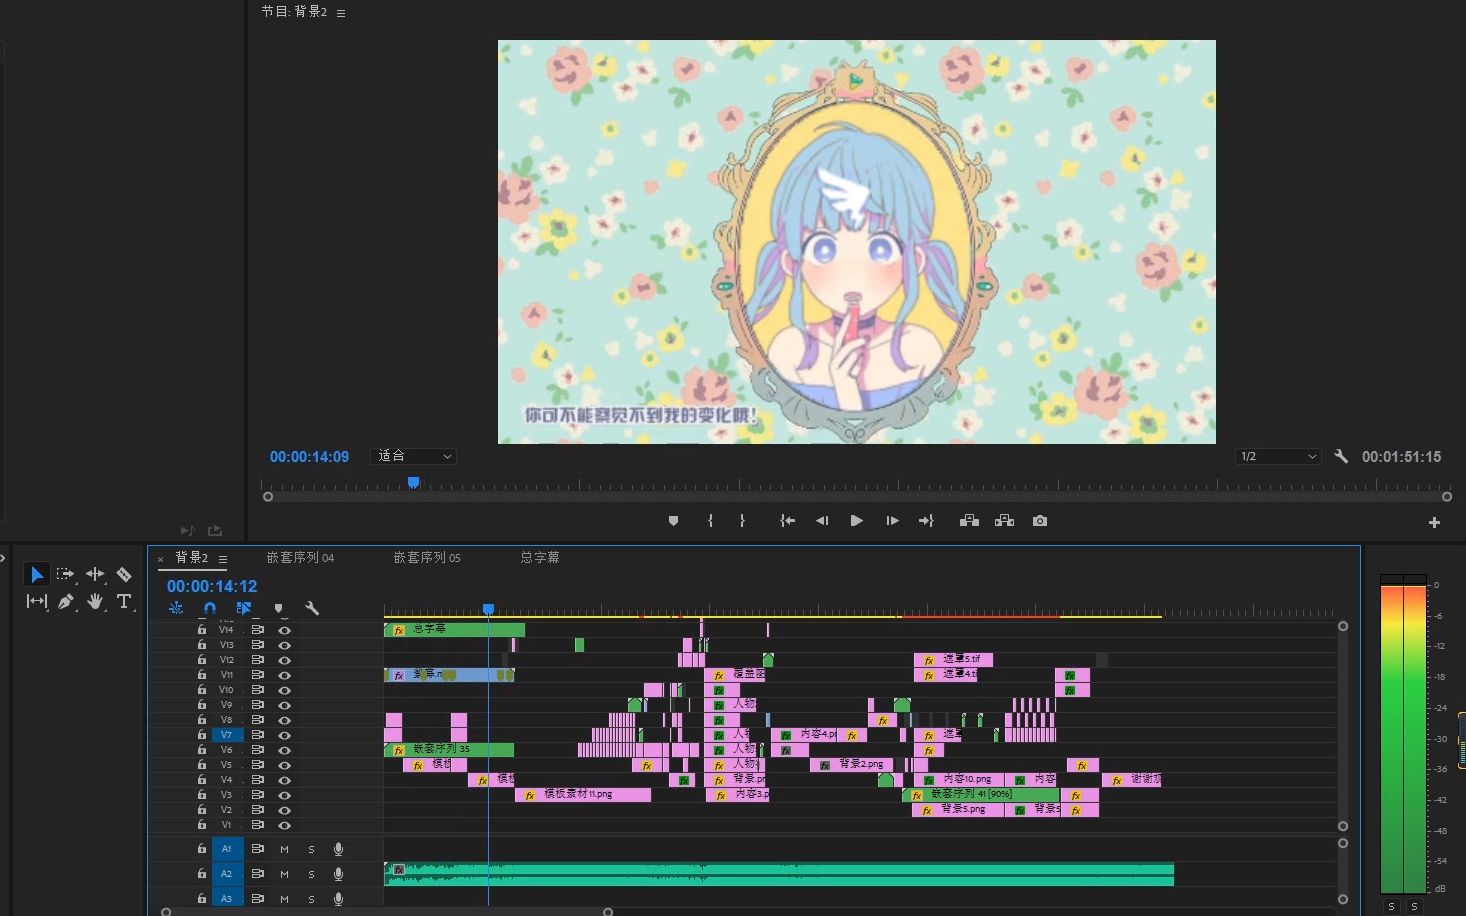Viewport: 1466px width, 916px height.
Task: Toggle insert sequences as nests icon in timeline
Action: tap(176, 608)
